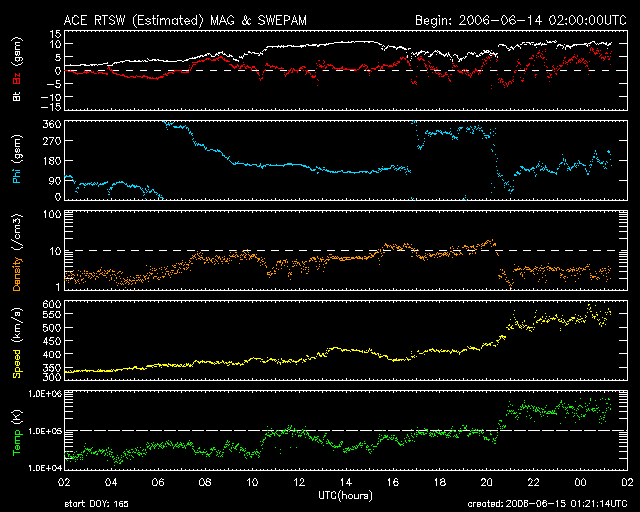
Task: Click the white 'Bt' axis label
Action: (x=17, y=96)
